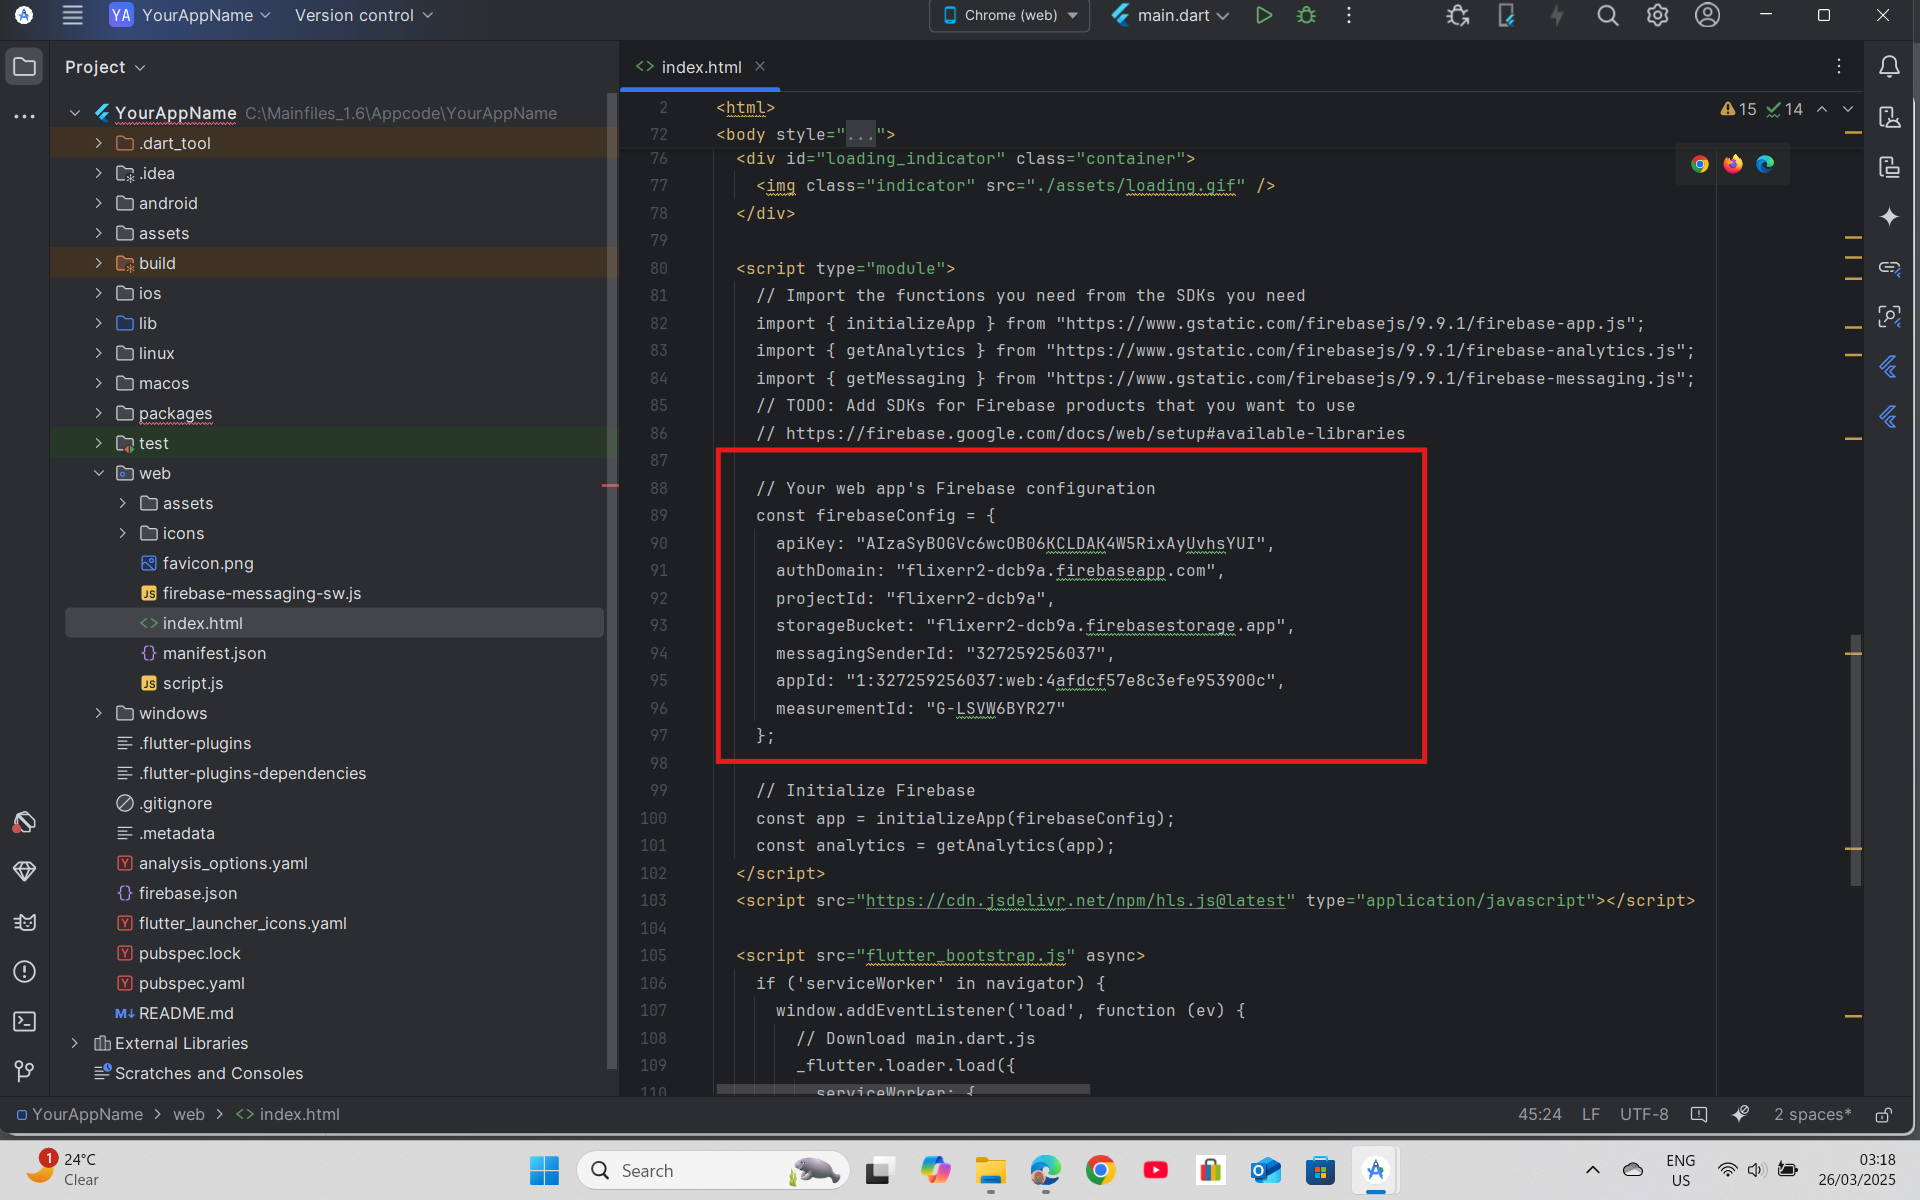Open the main.dart run configuration dropdown
Viewport: 1920px width, 1200px height.
1171,15
